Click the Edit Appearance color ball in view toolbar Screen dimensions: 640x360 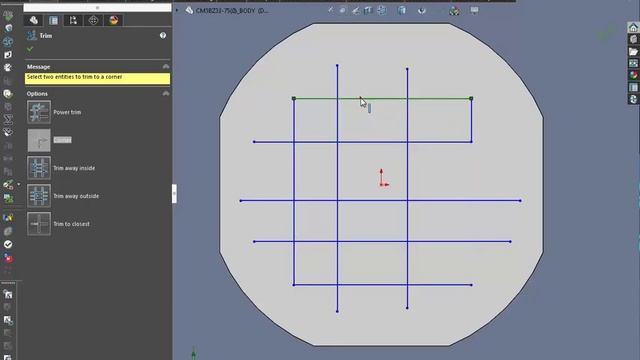pyautogui.click(x=454, y=11)
